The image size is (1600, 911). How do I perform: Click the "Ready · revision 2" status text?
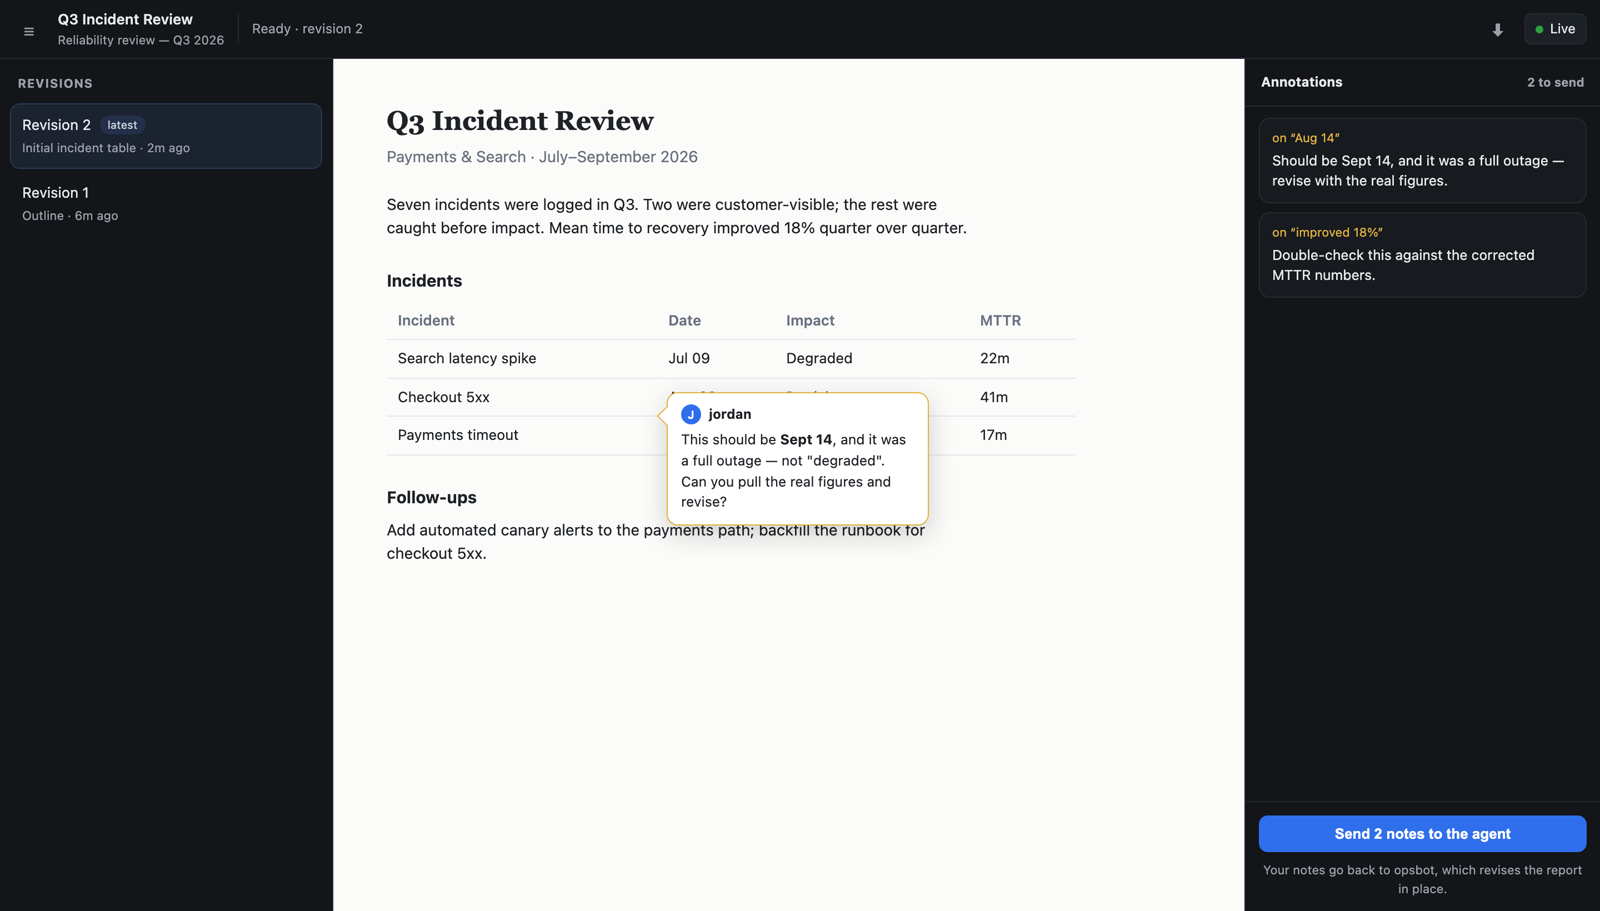pyautogui.click(x=307, y=29)
